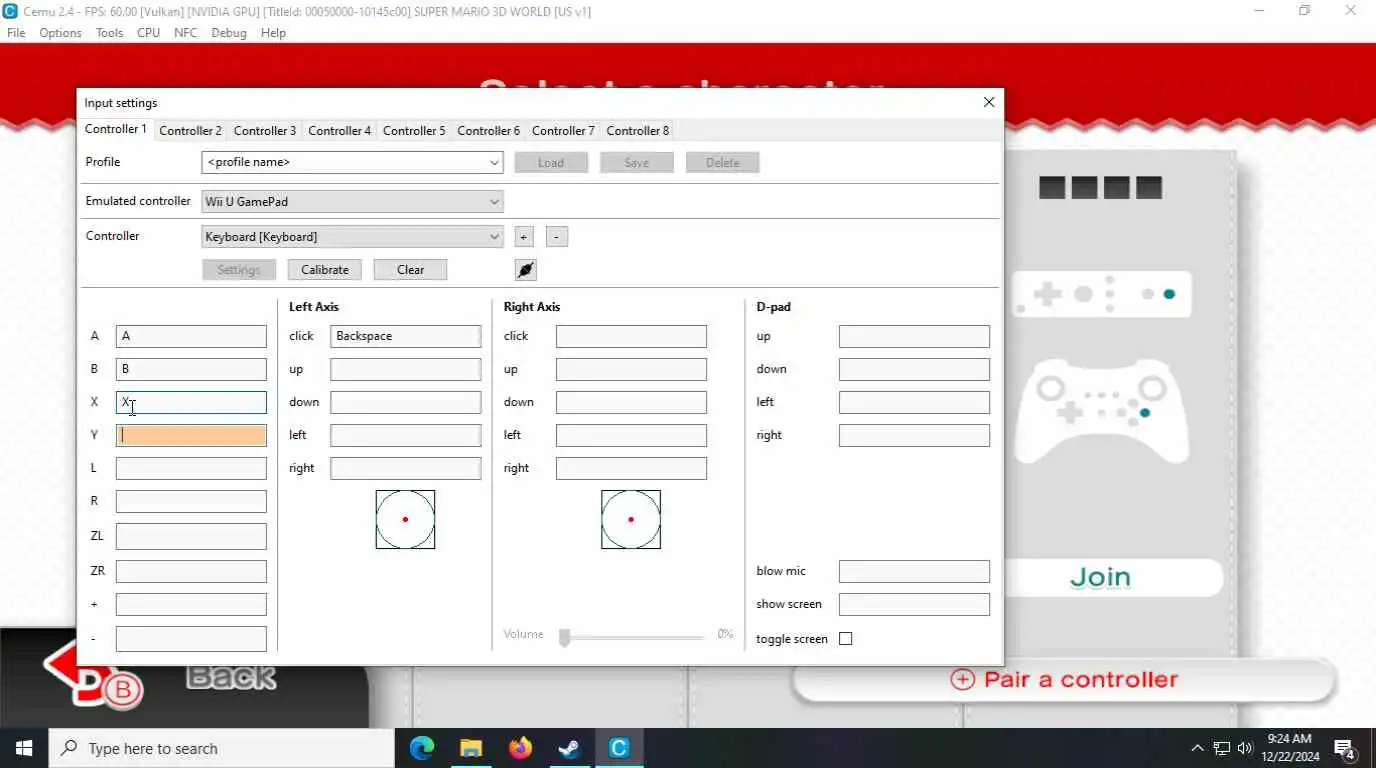
Task: Open the CPU menu
Action: coord(148,32)
